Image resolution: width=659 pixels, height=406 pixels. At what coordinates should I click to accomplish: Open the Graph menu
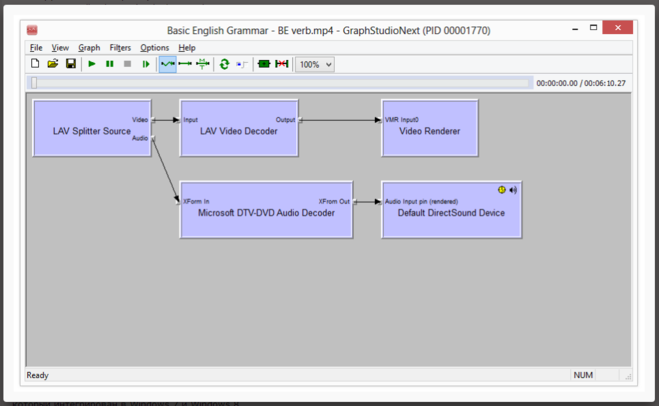tap(89, 47)
